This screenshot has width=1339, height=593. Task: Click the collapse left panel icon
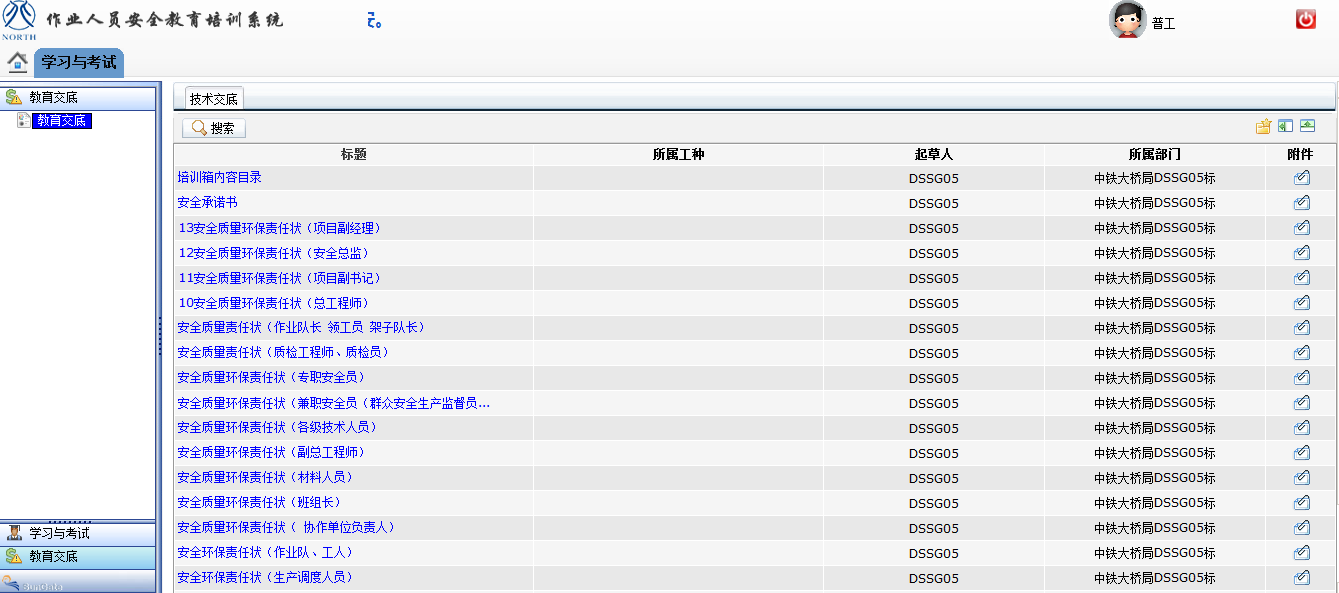point(1285,127)
